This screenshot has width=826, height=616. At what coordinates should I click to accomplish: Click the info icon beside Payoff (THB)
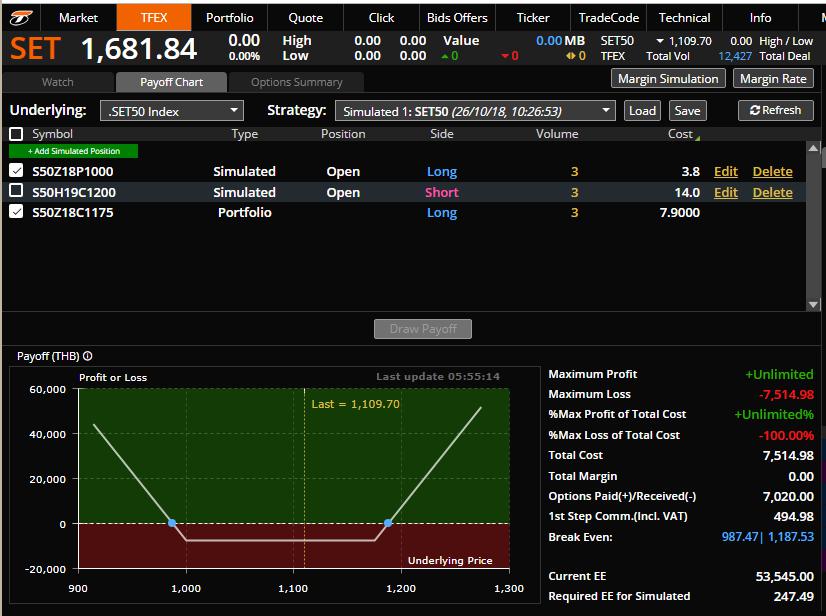87,356
